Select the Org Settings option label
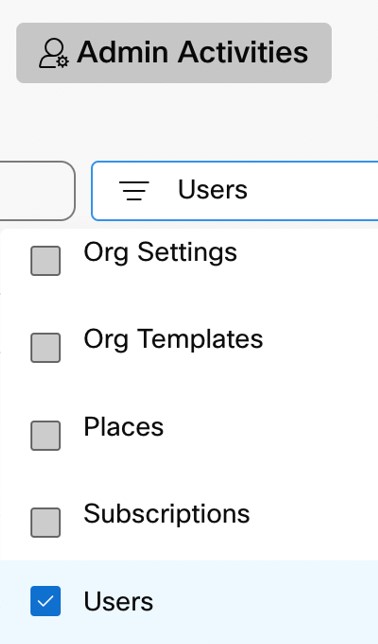 click(160, 253)
